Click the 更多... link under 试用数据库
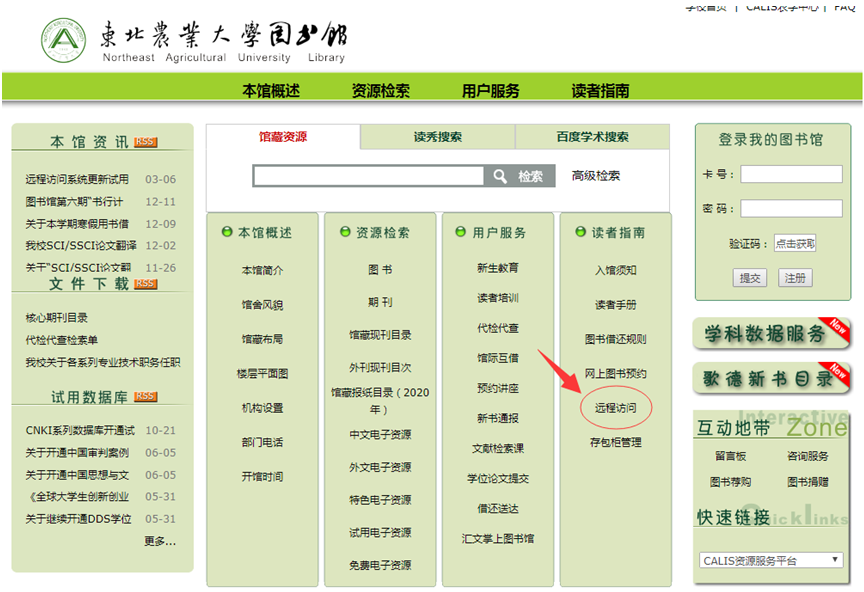Image resolution: width=864 pixels, height=592 pixels. [x=159, y=541]
